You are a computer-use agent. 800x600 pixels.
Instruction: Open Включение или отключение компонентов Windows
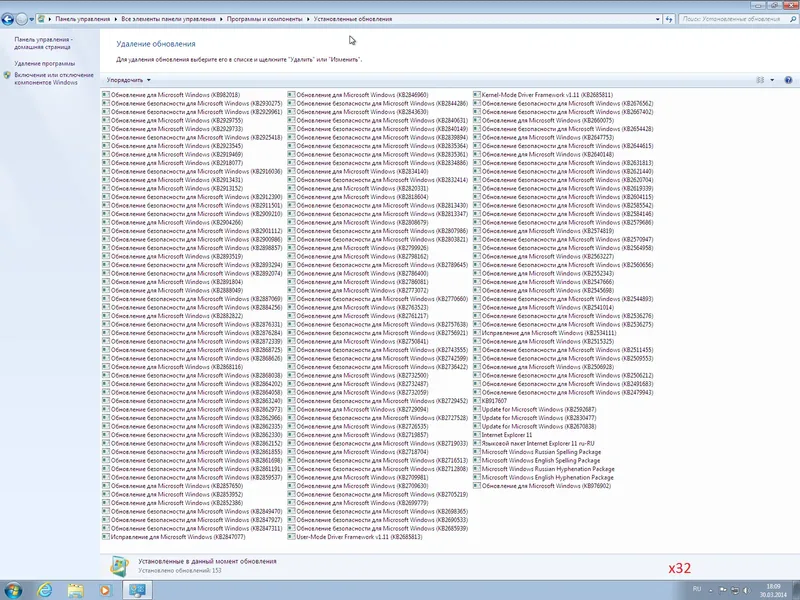(x=54, y=79)
